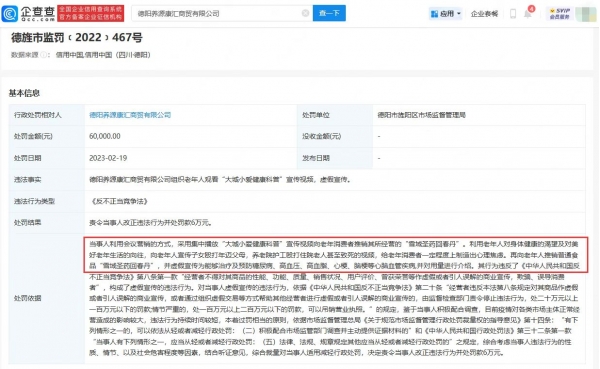Click the 发布日期 label
This screenshot has width=600, height=369.
point(316,158)
